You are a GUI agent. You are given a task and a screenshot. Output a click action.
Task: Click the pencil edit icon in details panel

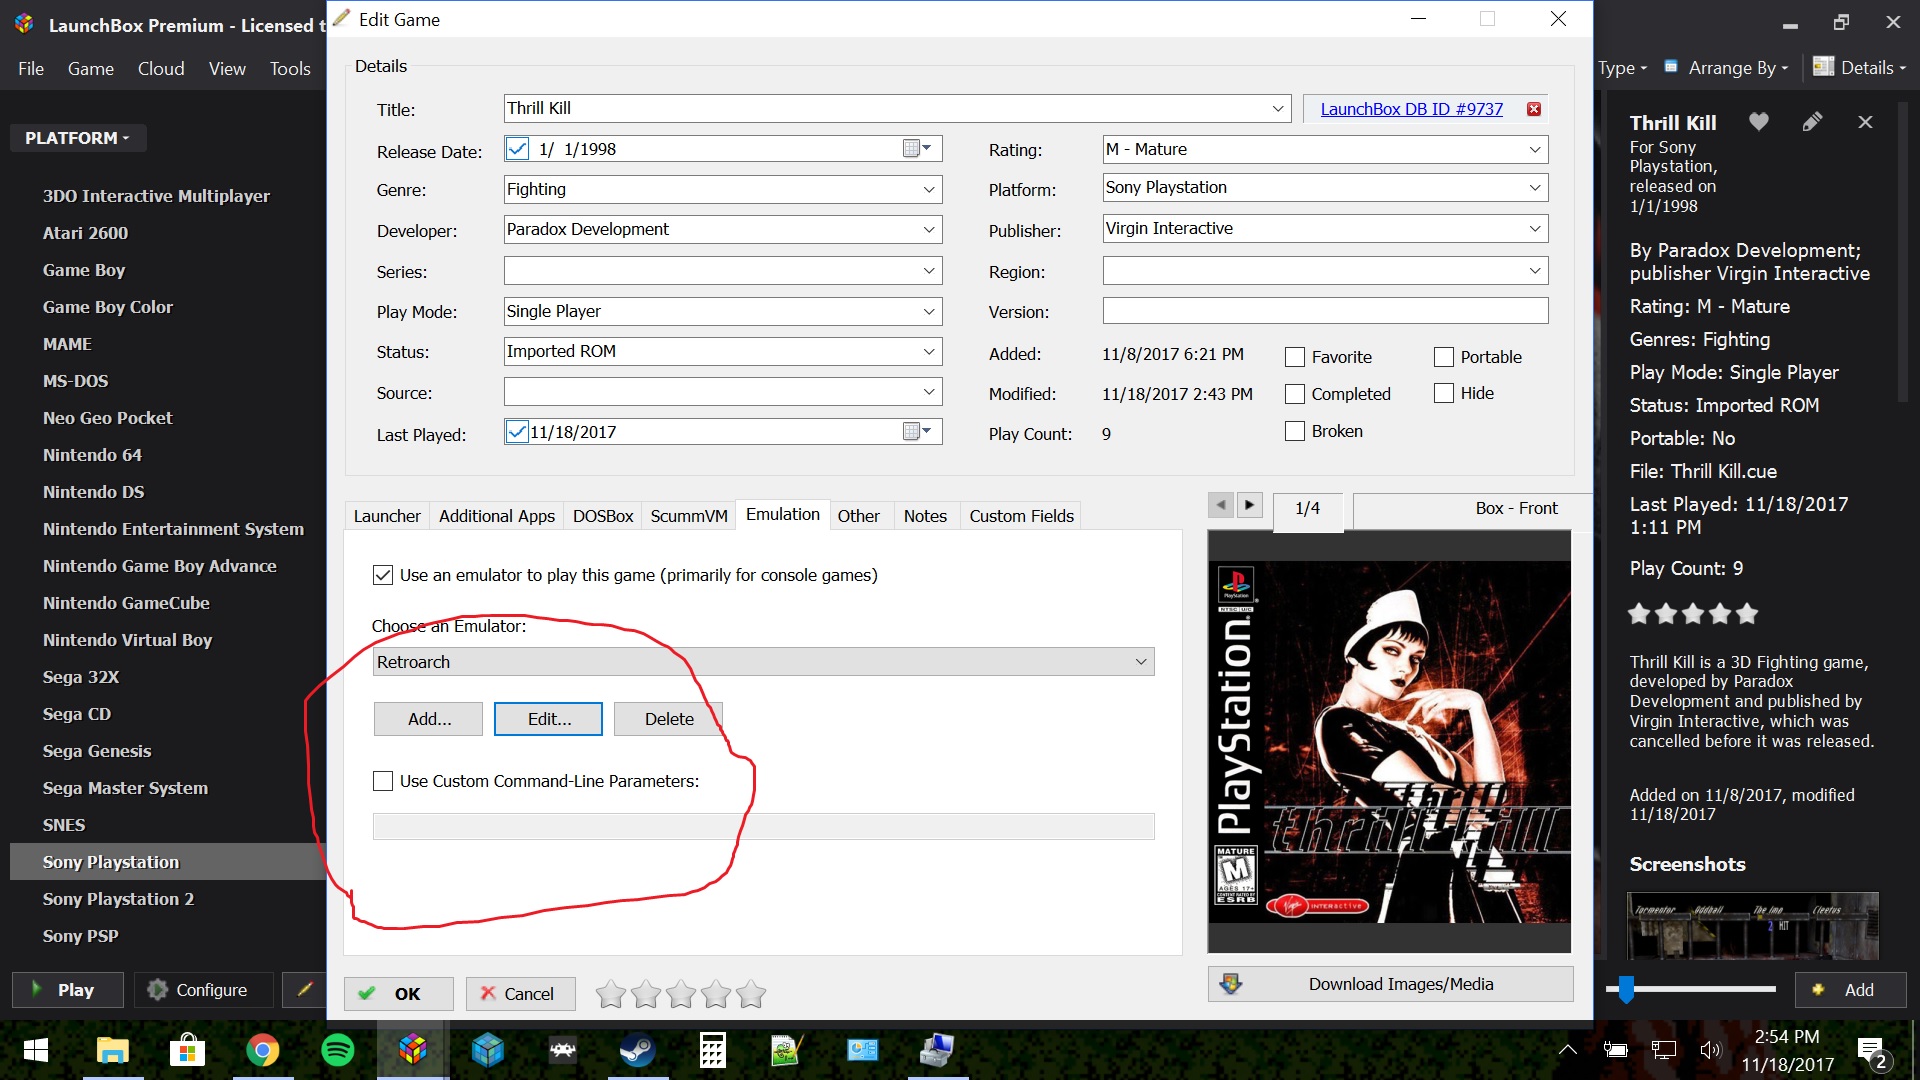point(1812,122)
